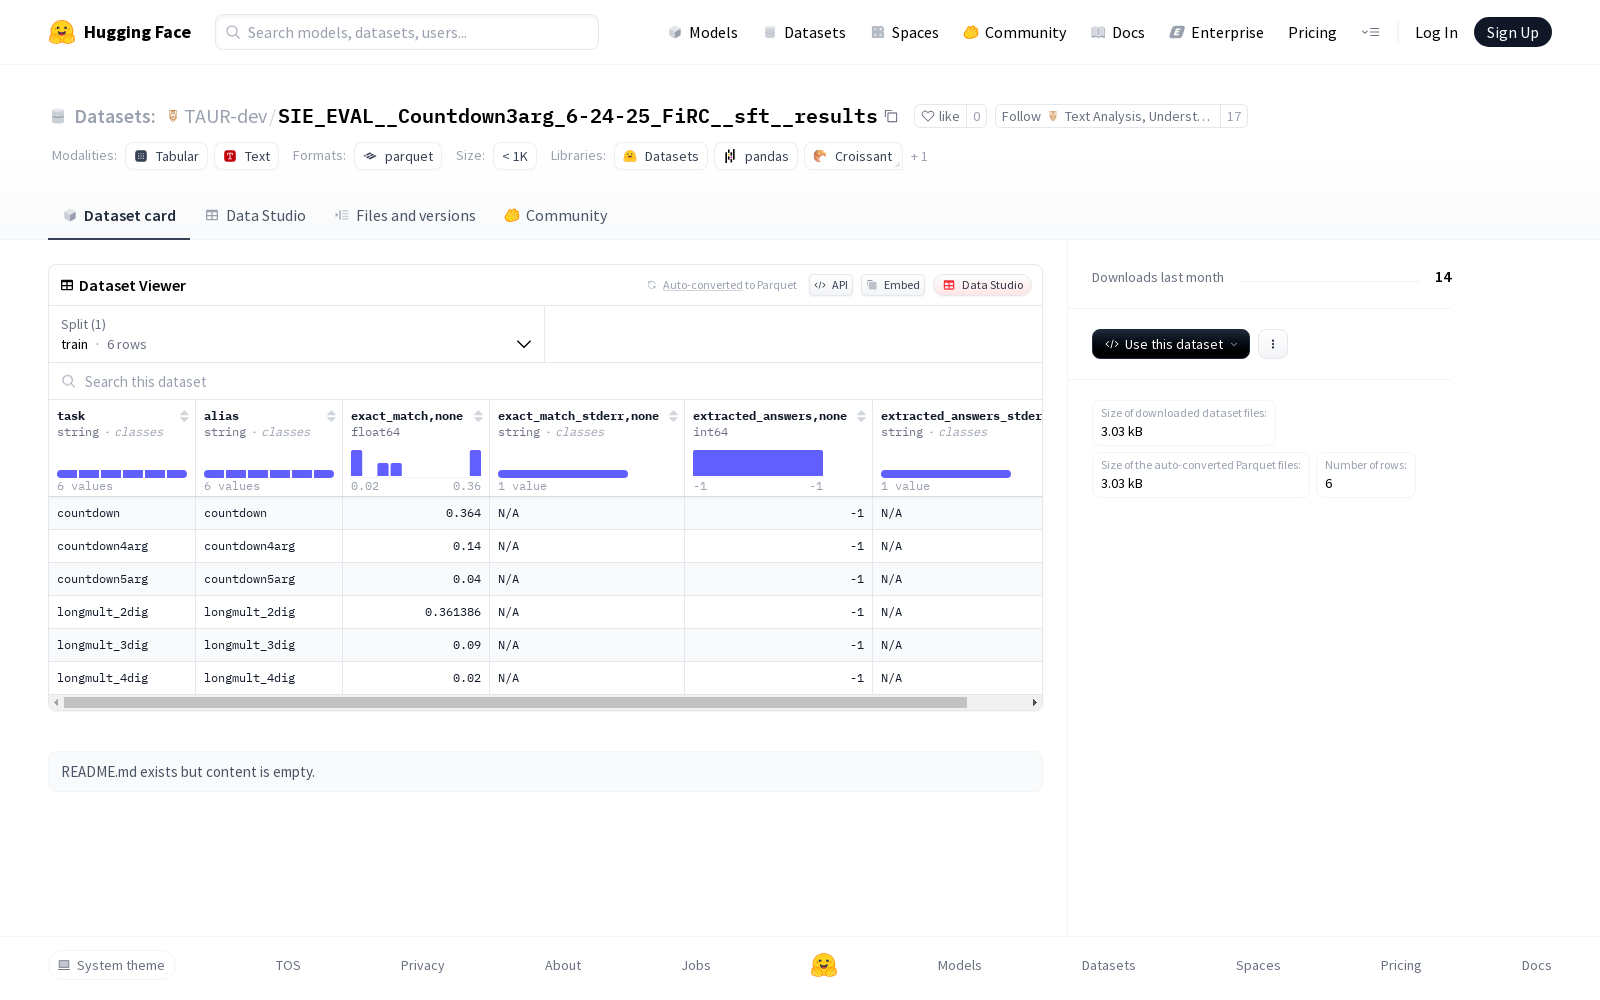Follow Text Analysis organization button
This screenshot has width=1600, height=1000.
pos(1108,117)
